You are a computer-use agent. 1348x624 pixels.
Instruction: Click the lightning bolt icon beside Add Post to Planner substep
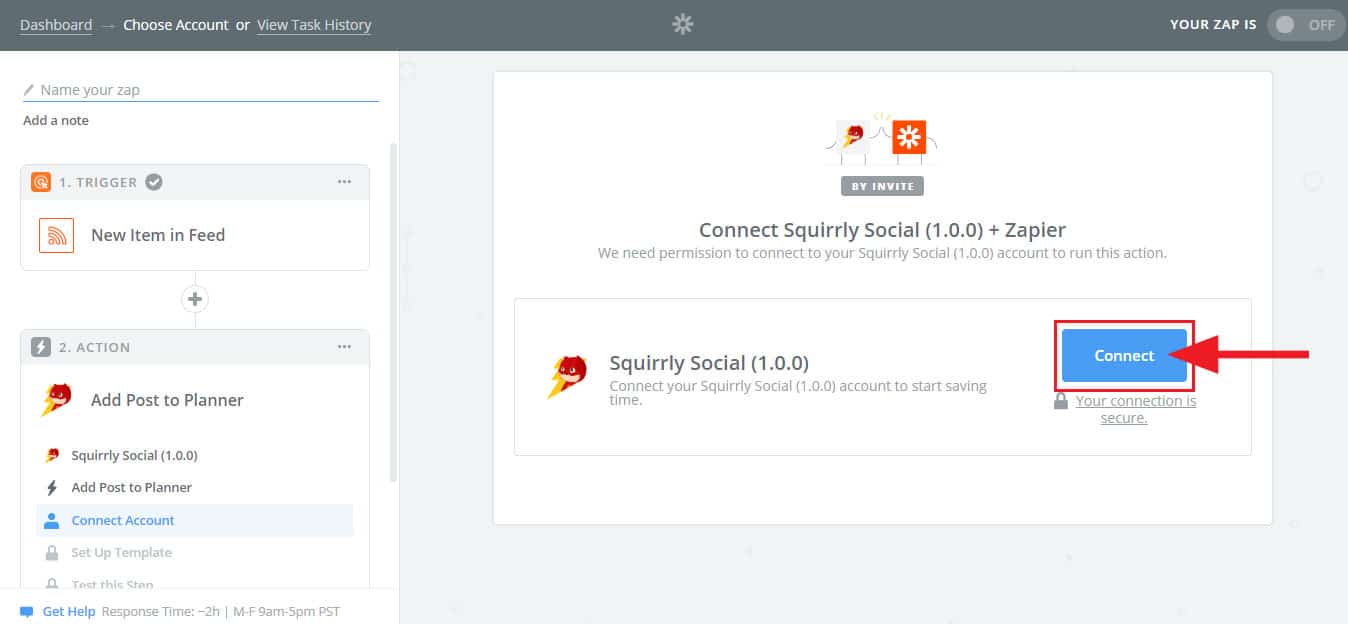(x=52, y=488)
